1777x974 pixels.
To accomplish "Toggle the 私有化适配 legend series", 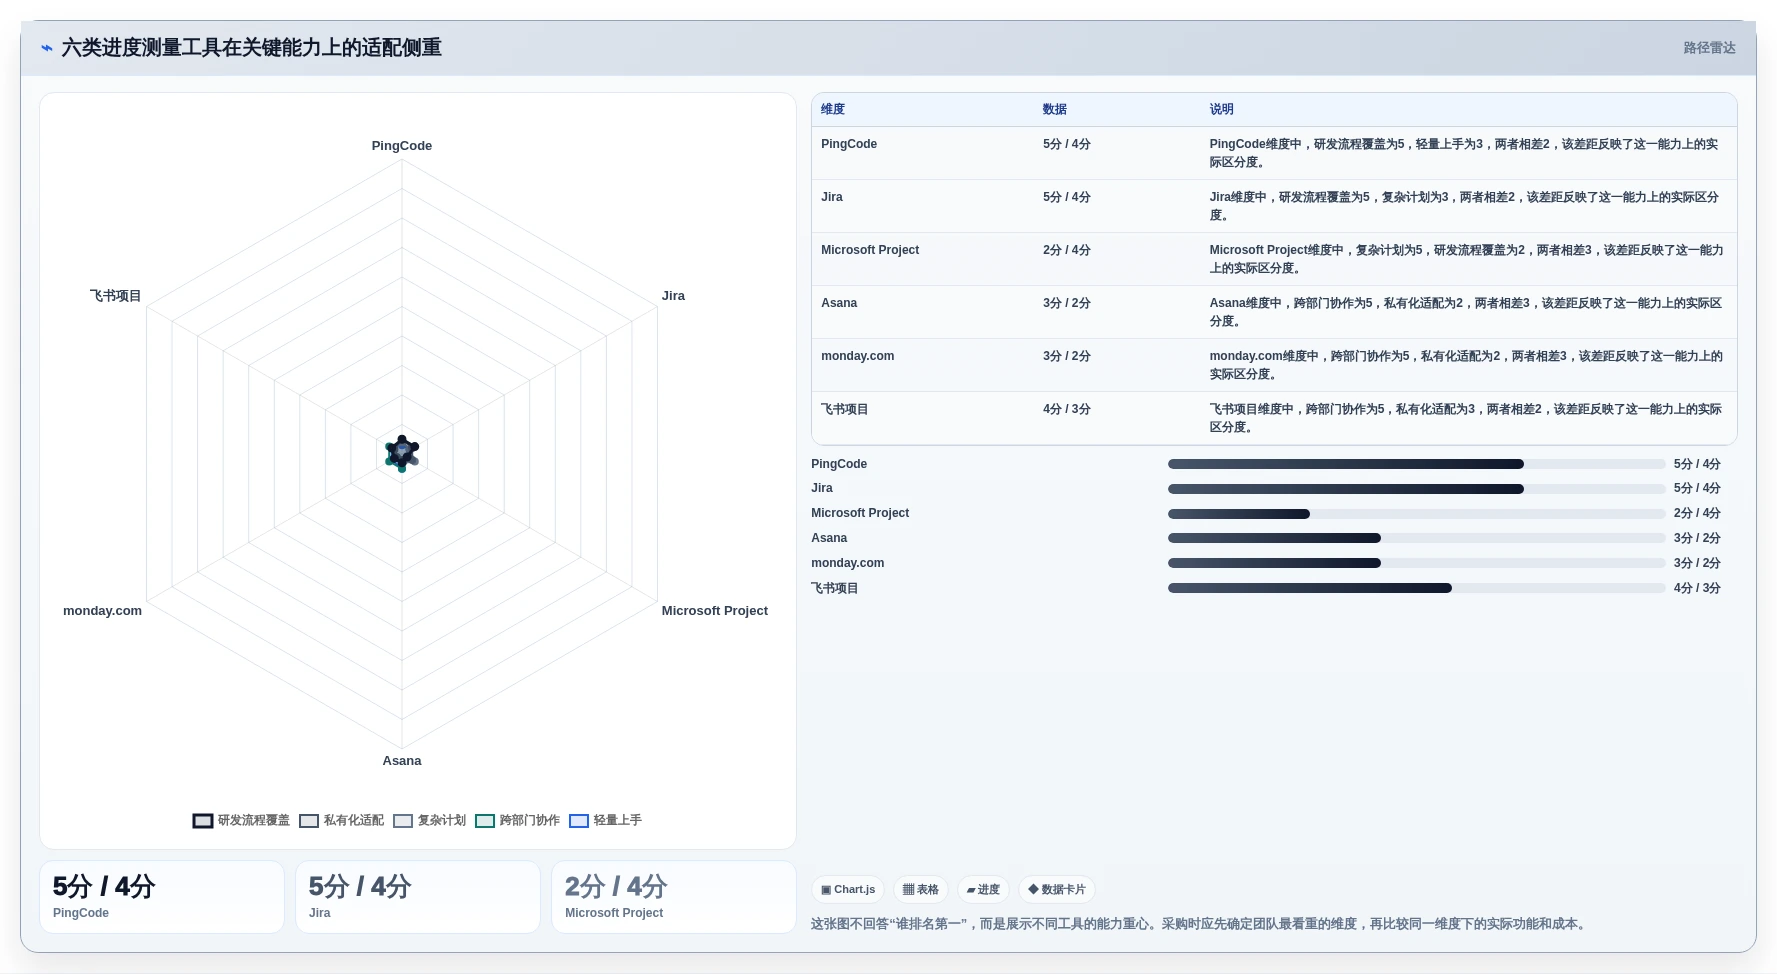I will 341,820.
